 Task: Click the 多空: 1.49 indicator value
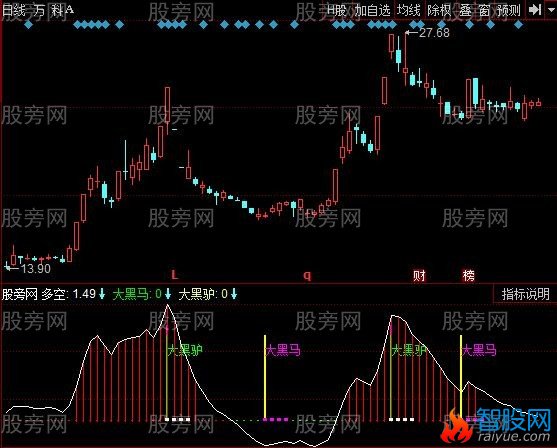tap(69, 294)
